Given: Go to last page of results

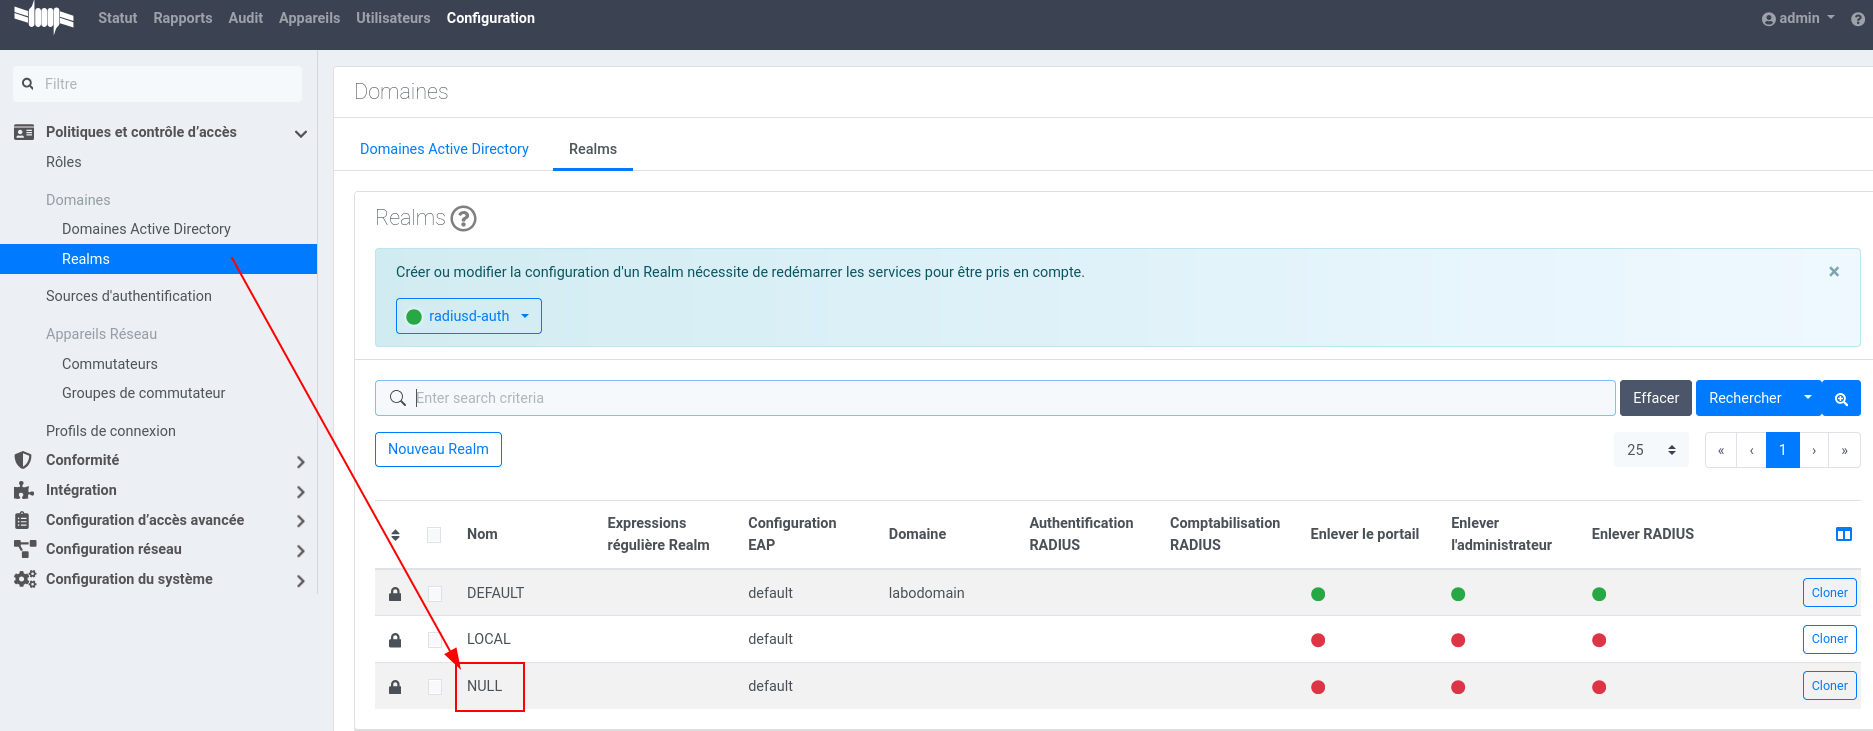Looking at the screenshot, I should coord(1845,450).
